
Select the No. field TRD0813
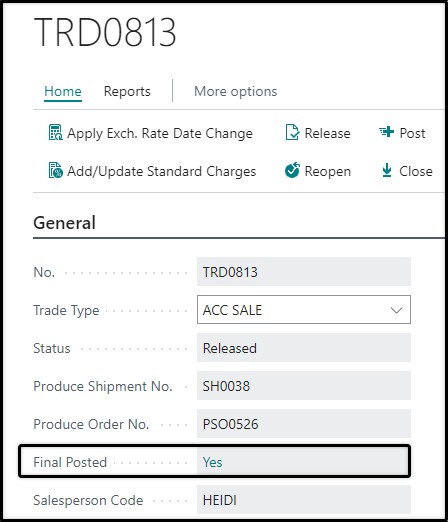304,272
